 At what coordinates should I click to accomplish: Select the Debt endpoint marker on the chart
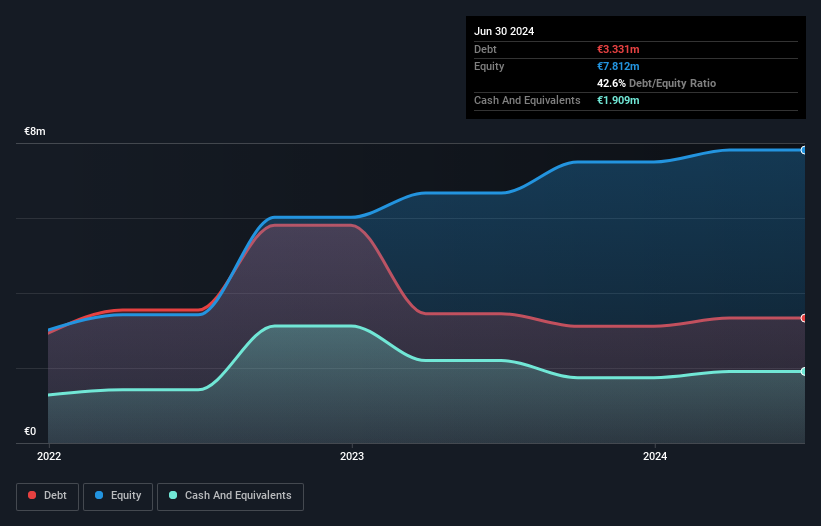804,318
